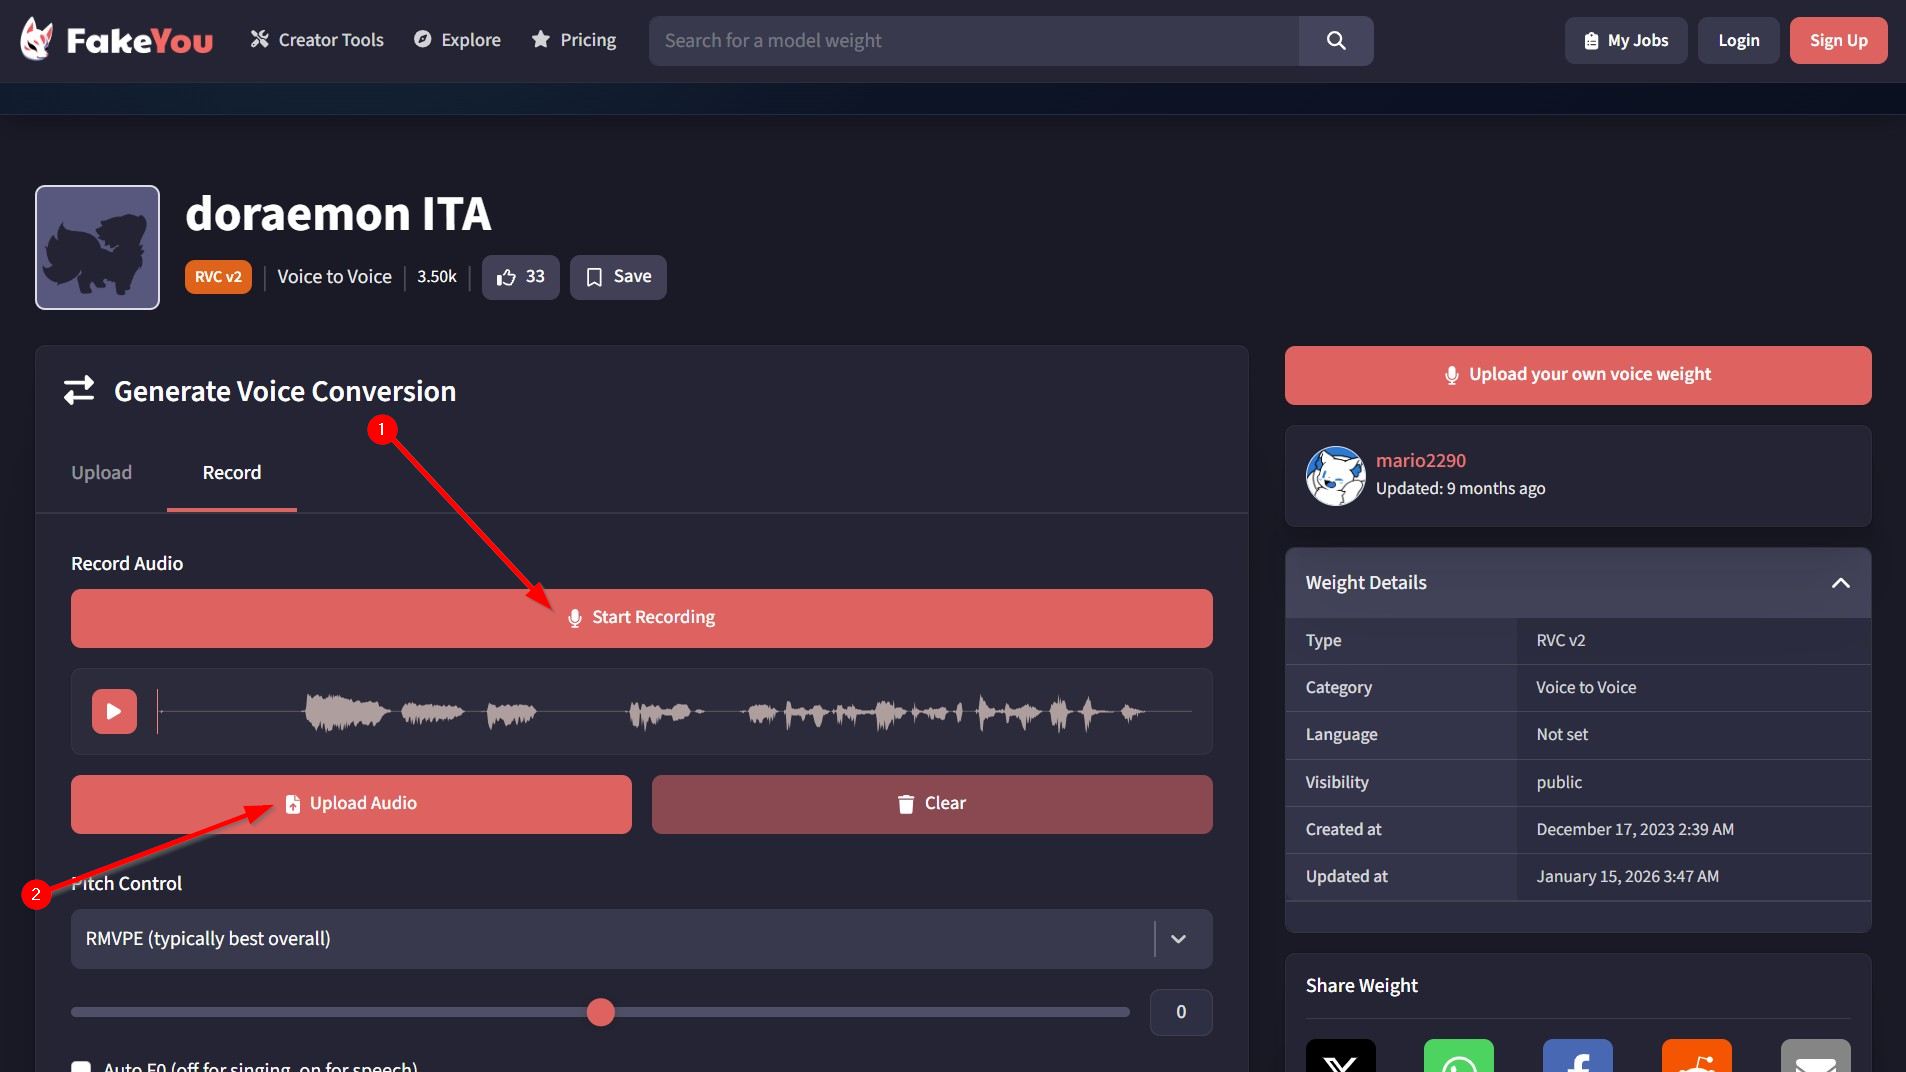1906x1072 pixels.
Task: Click the magnifier search button
Action: (1336, 41)
